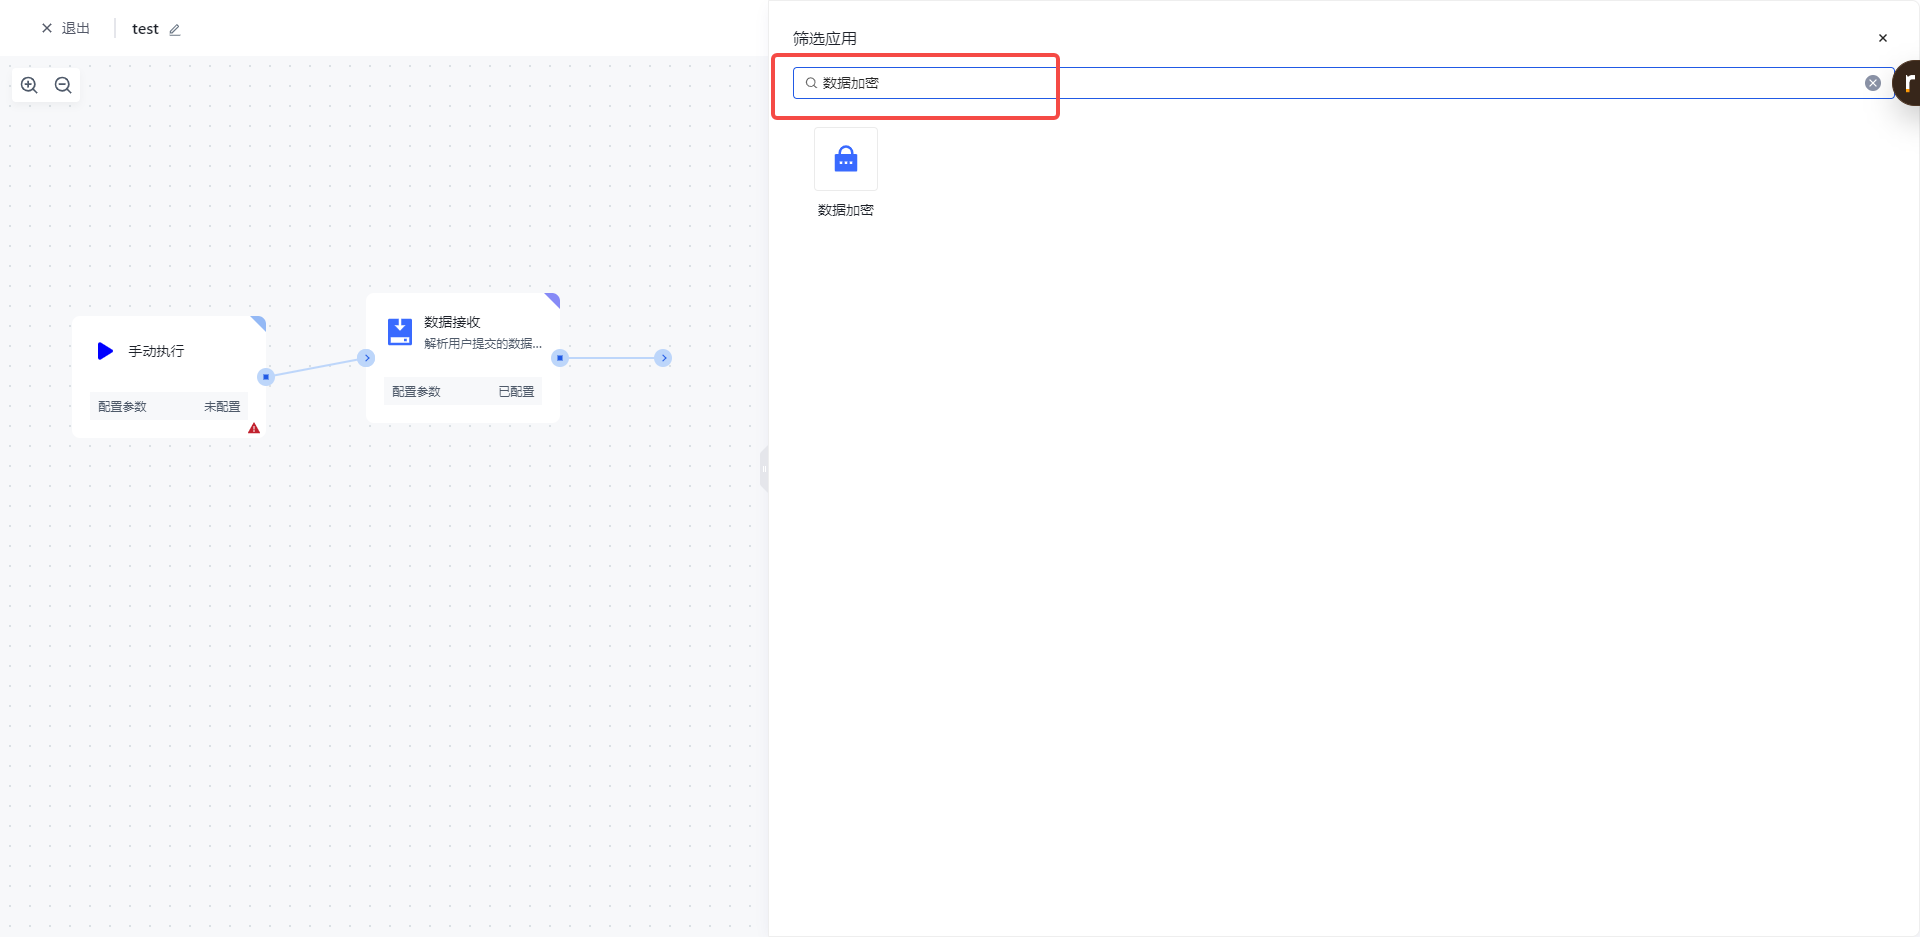Click the output port of 数据接收 node
Screen dimensions: 1920x937
tap(560, 358)
